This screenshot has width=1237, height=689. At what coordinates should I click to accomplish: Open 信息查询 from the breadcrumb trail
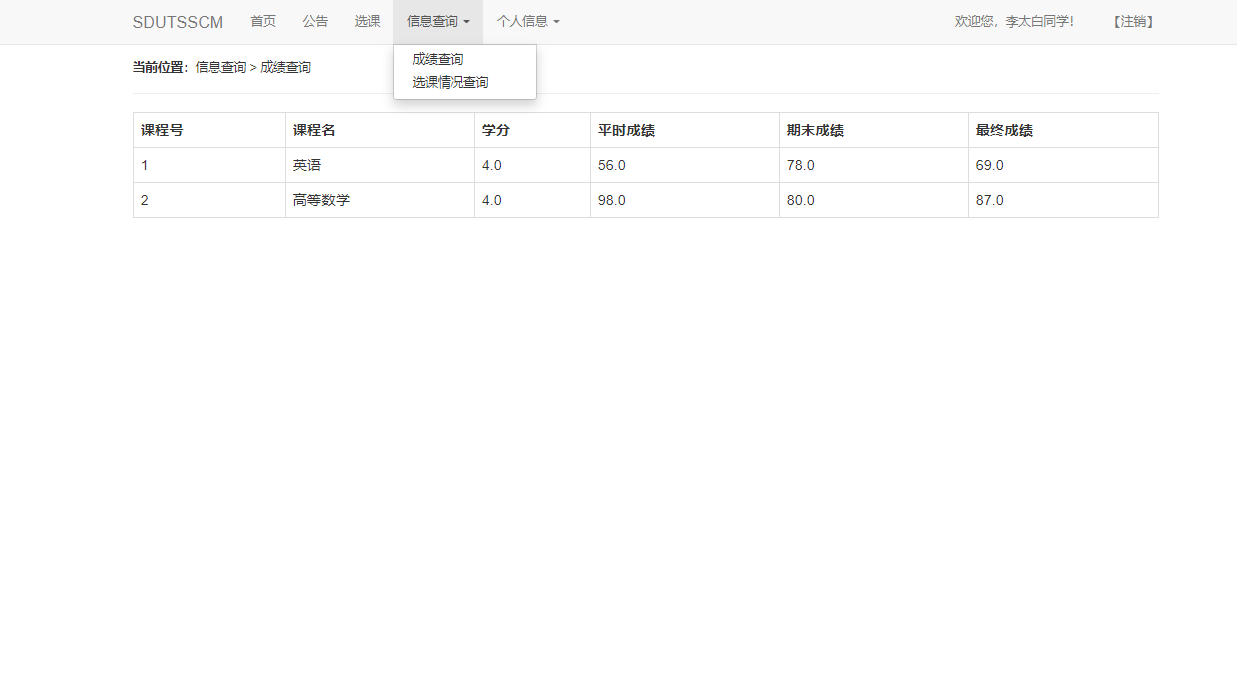(222, 67)
